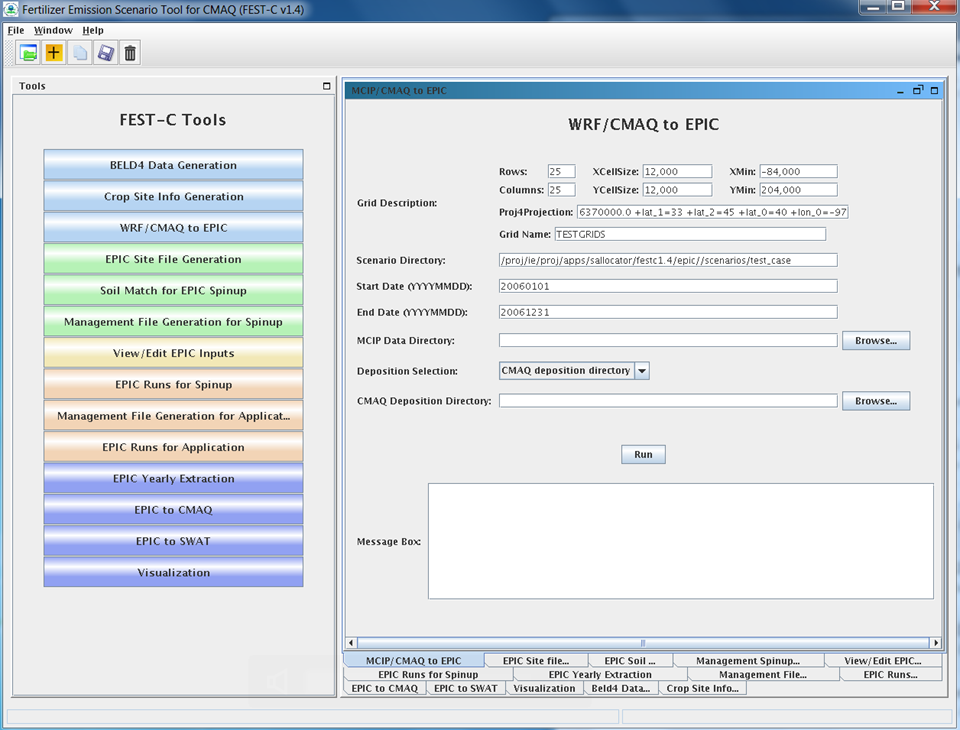
Task: Select the MCIP/CMAQ to EPIC tab
Action: coord(414,660)
